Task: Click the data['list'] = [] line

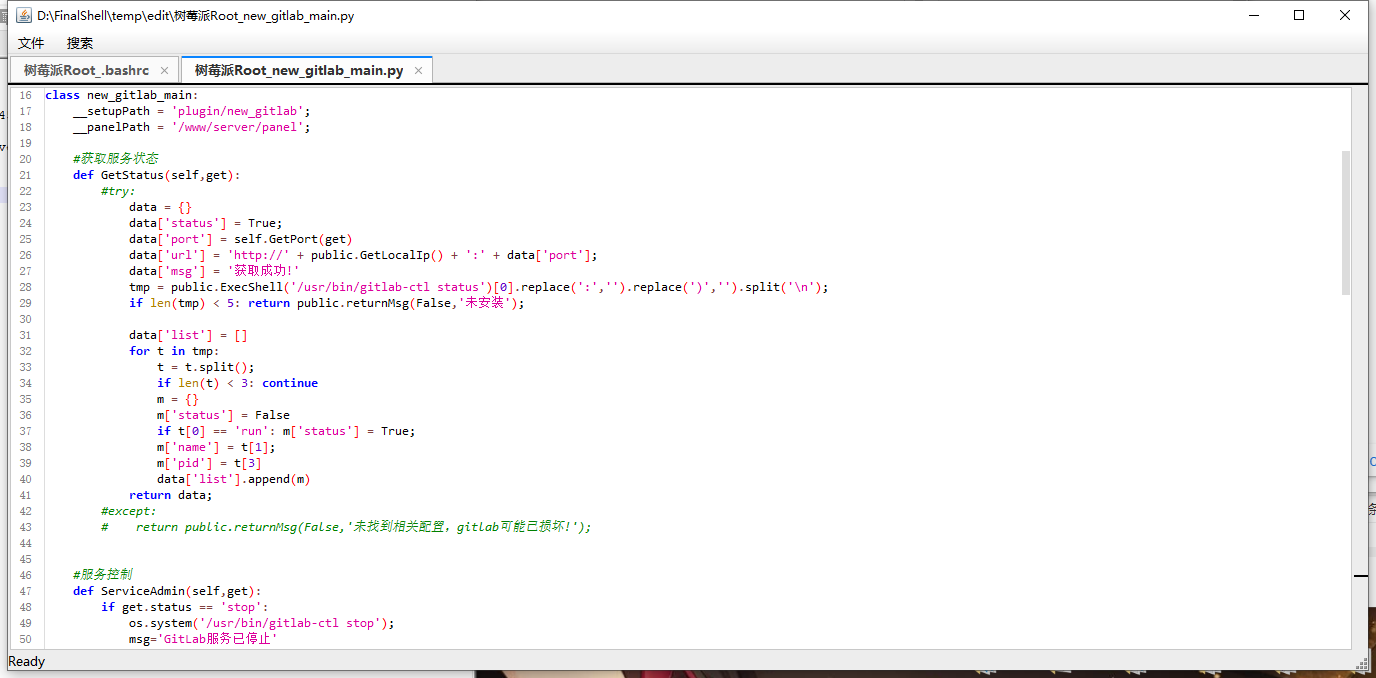Action: tap(188, 335)
